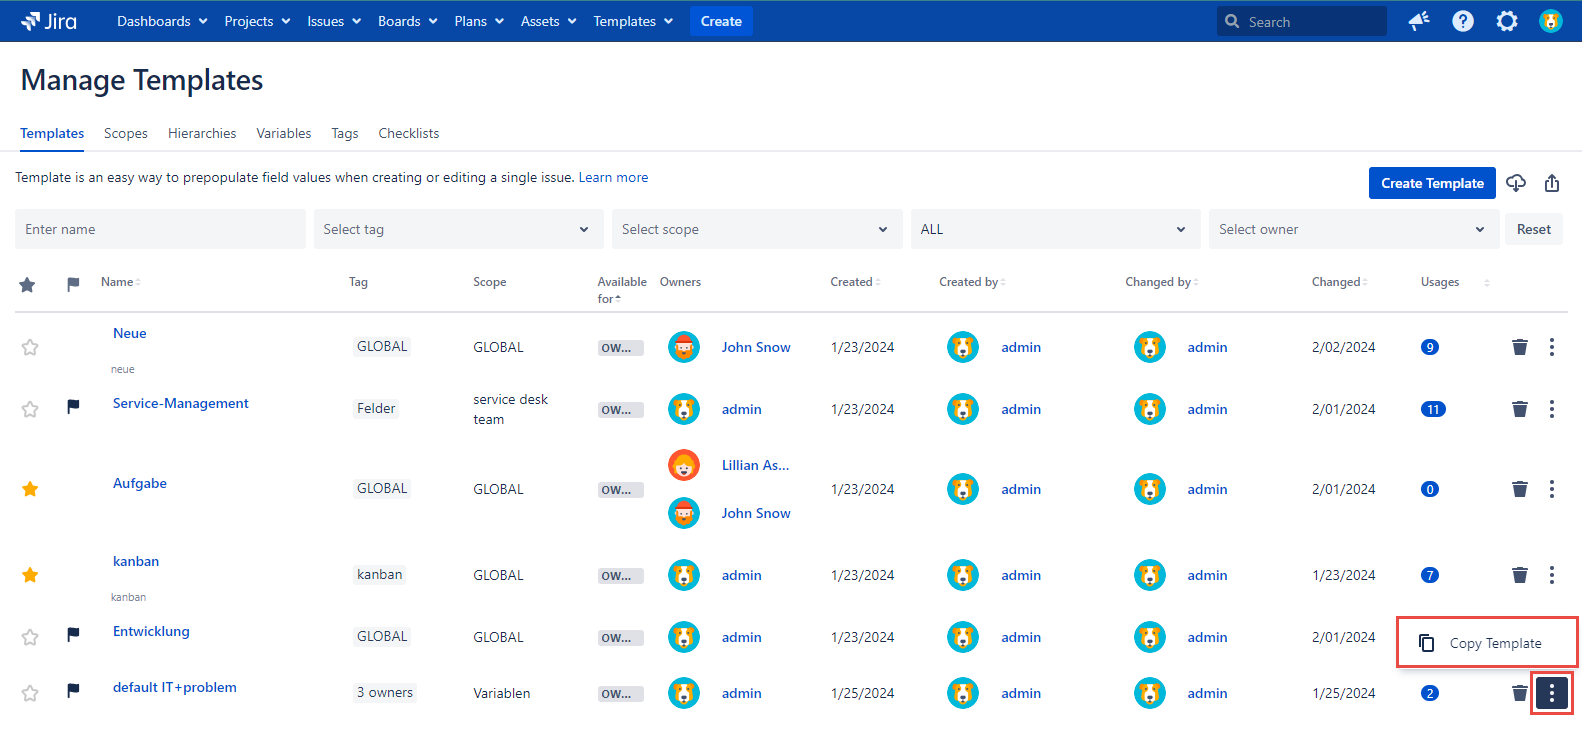1582x733 pixels.
Task: Unfavorite the Aufgabe template star
Action: [30, 489]
